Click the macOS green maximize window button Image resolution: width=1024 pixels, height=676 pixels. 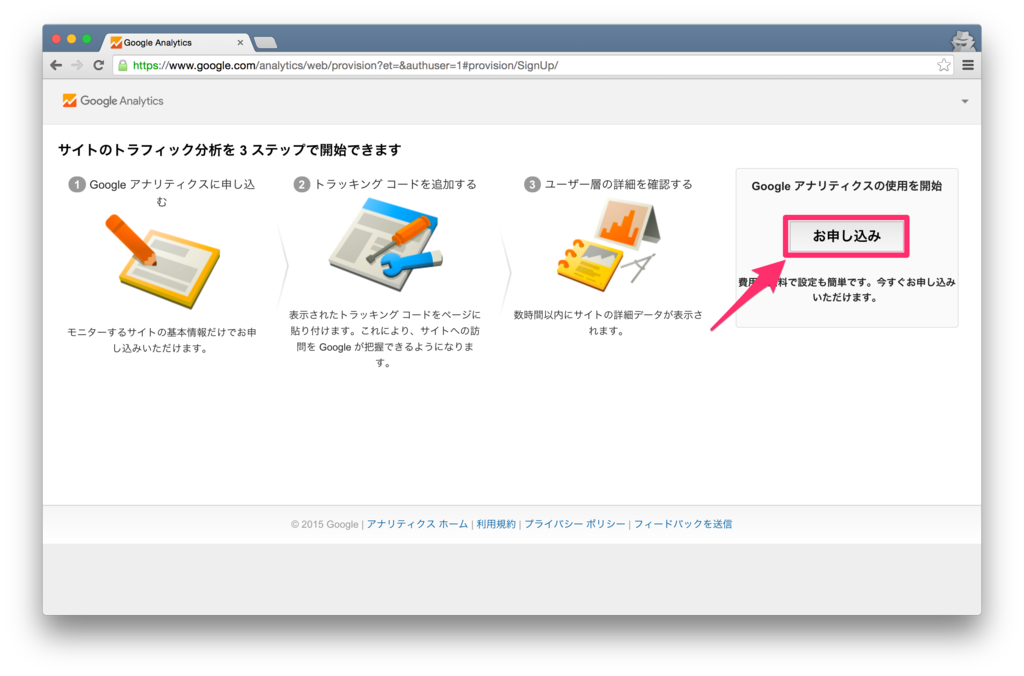(x=87, y=39)
